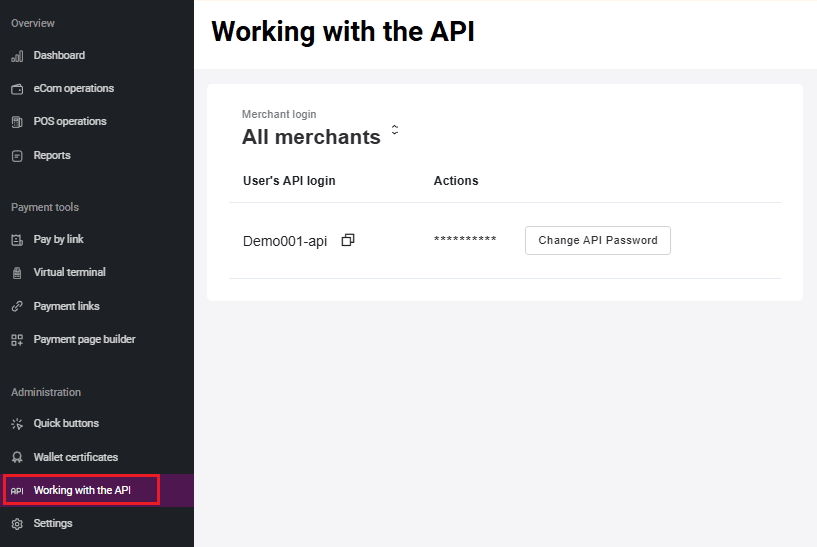Image resolution: width=817 pixels, height=547 pixels.
Task: Open Quick buttons menu item
Action: [66, 423]
